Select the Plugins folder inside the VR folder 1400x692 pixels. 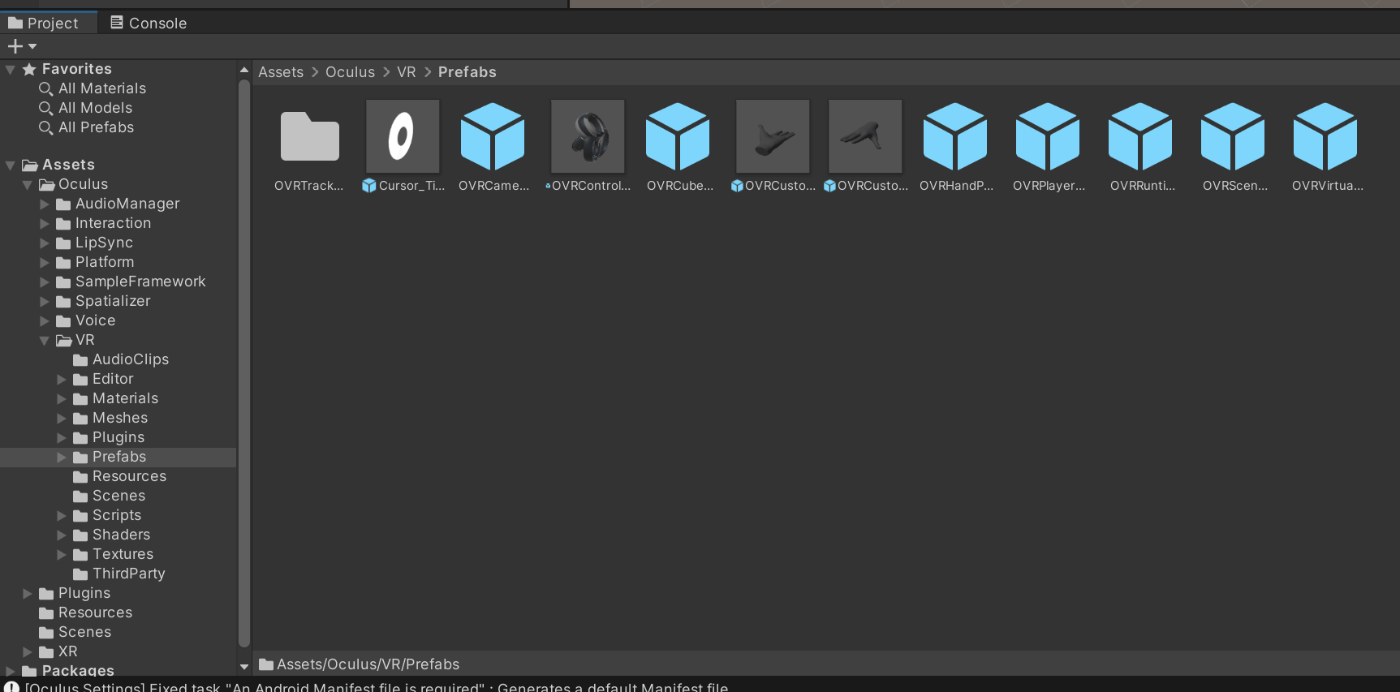[x=108, y=437]
